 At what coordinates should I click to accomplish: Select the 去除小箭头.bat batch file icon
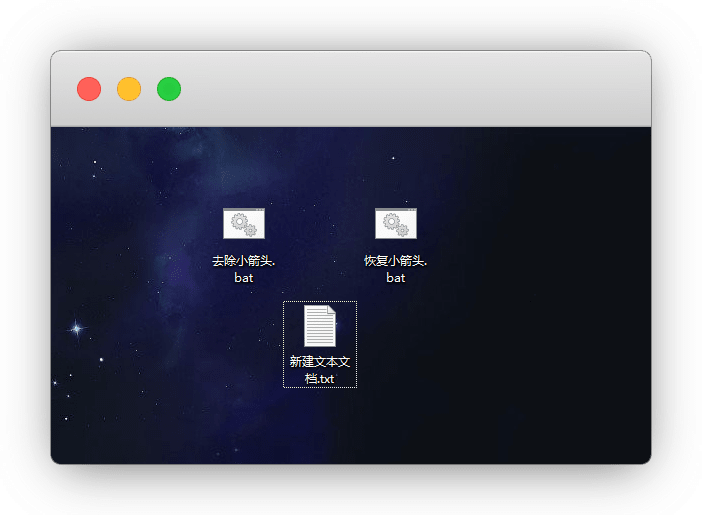243,223
